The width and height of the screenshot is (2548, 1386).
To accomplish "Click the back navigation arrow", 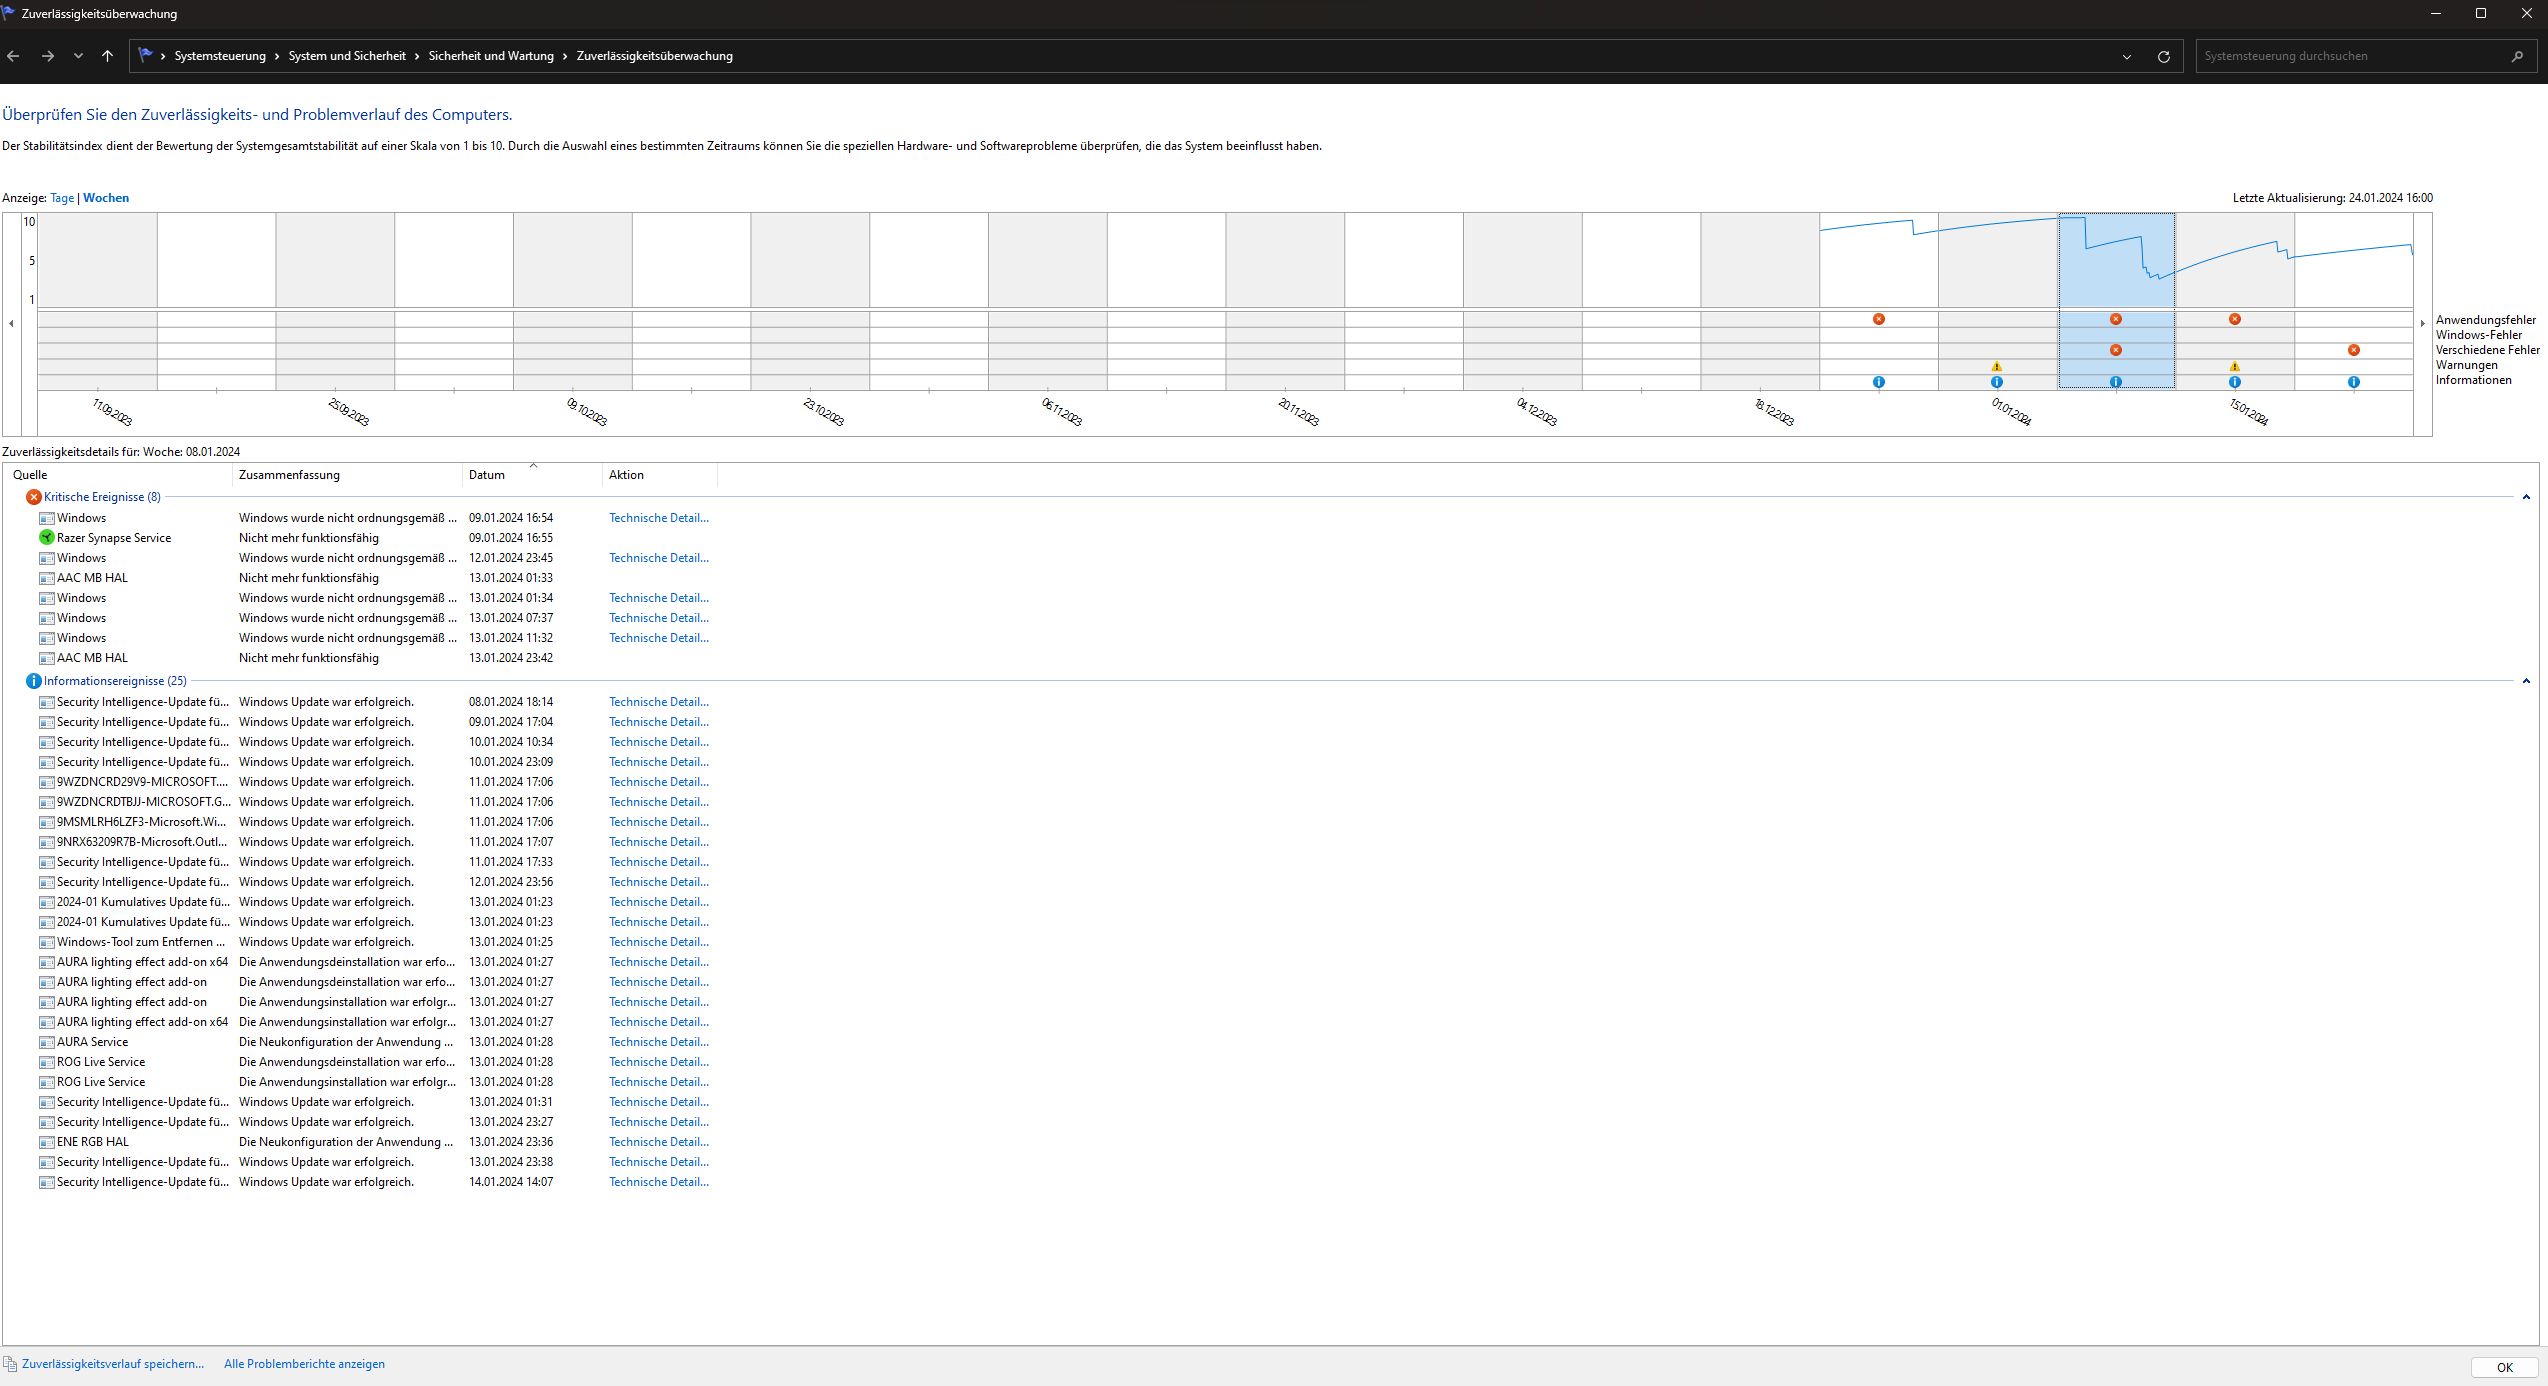I will point(14,57).
